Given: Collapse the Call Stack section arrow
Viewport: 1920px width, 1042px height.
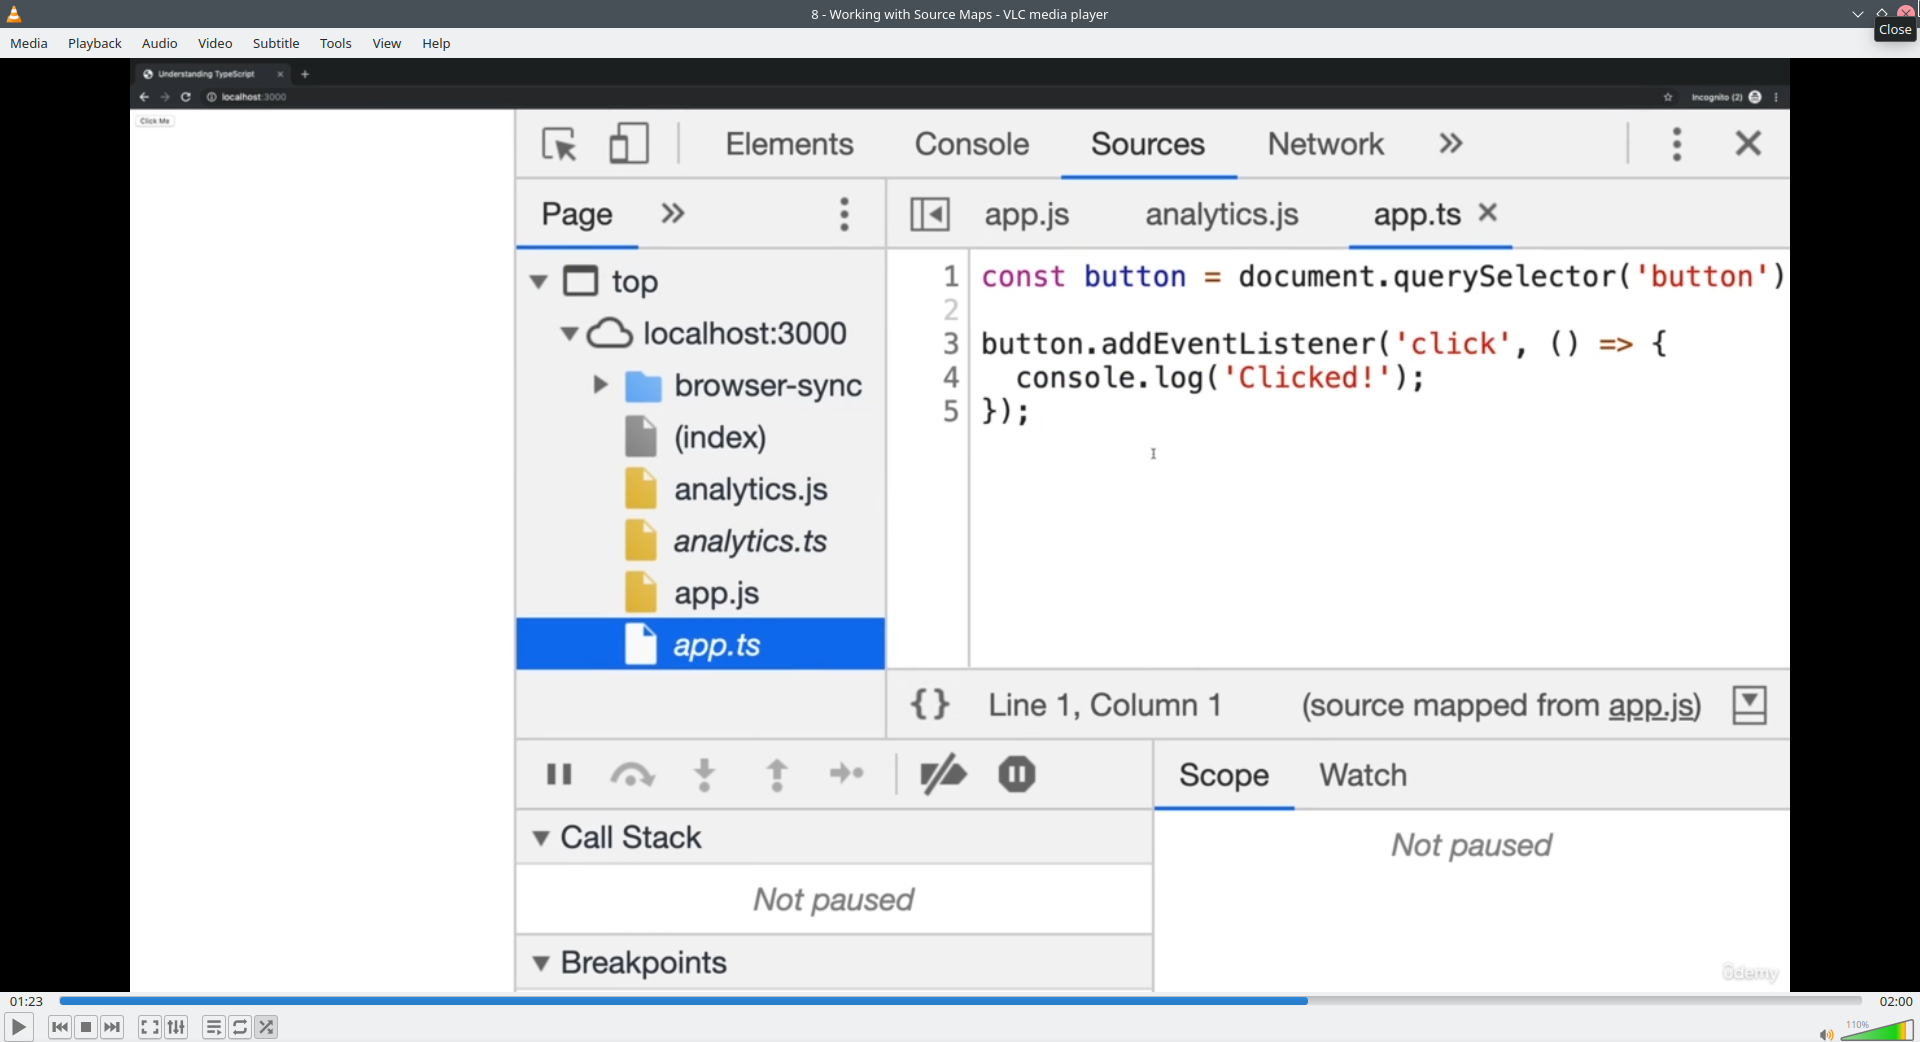Looking at the screenshot, I should (x=541, y=838).
